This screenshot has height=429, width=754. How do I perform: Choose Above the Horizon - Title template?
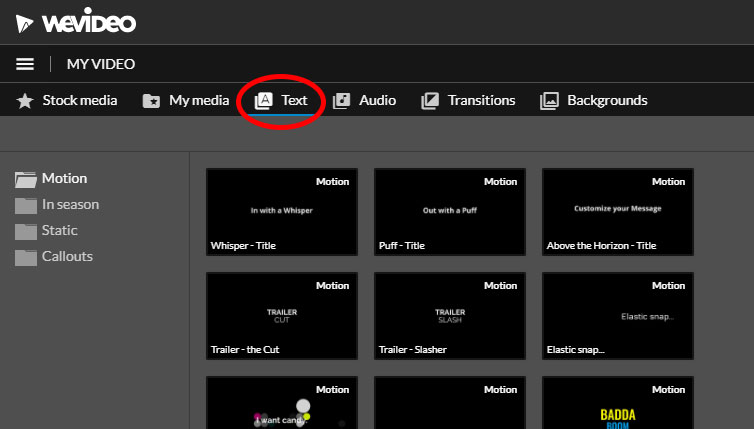click(x=617, y=211)
